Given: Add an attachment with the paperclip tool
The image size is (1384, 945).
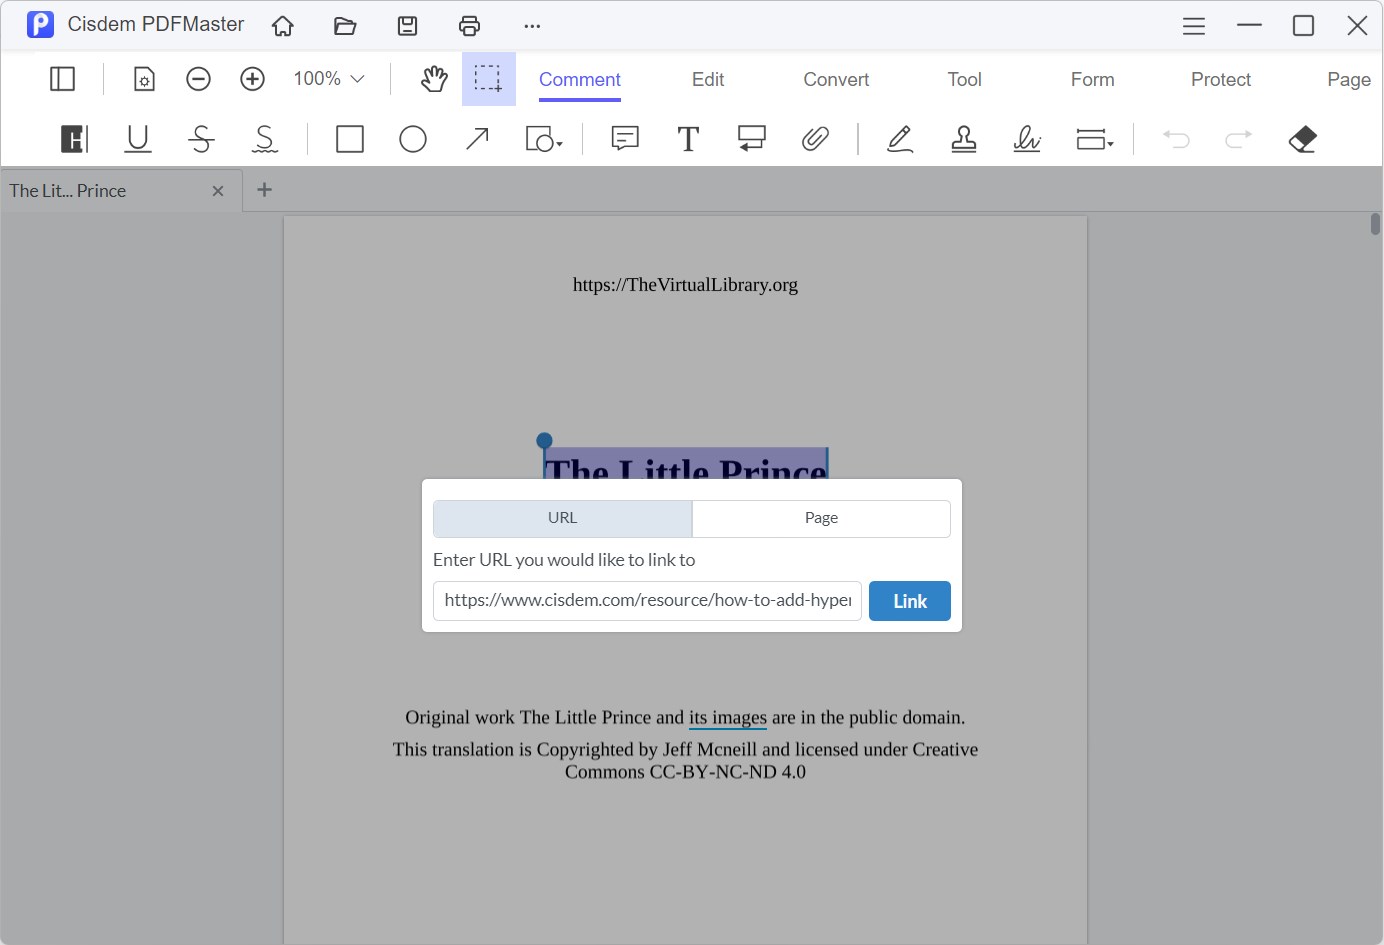Looking at the screenshot, I should 816,139.
